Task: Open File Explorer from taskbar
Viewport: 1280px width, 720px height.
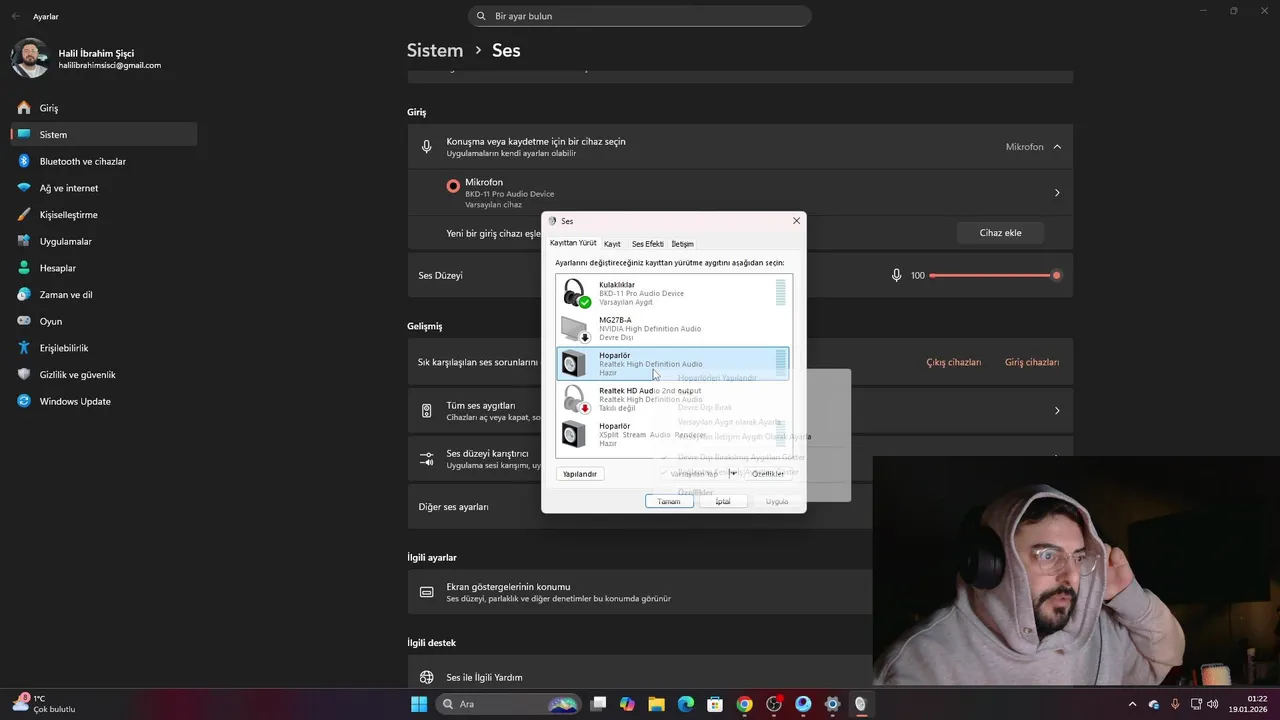Action: pos(657,704)
